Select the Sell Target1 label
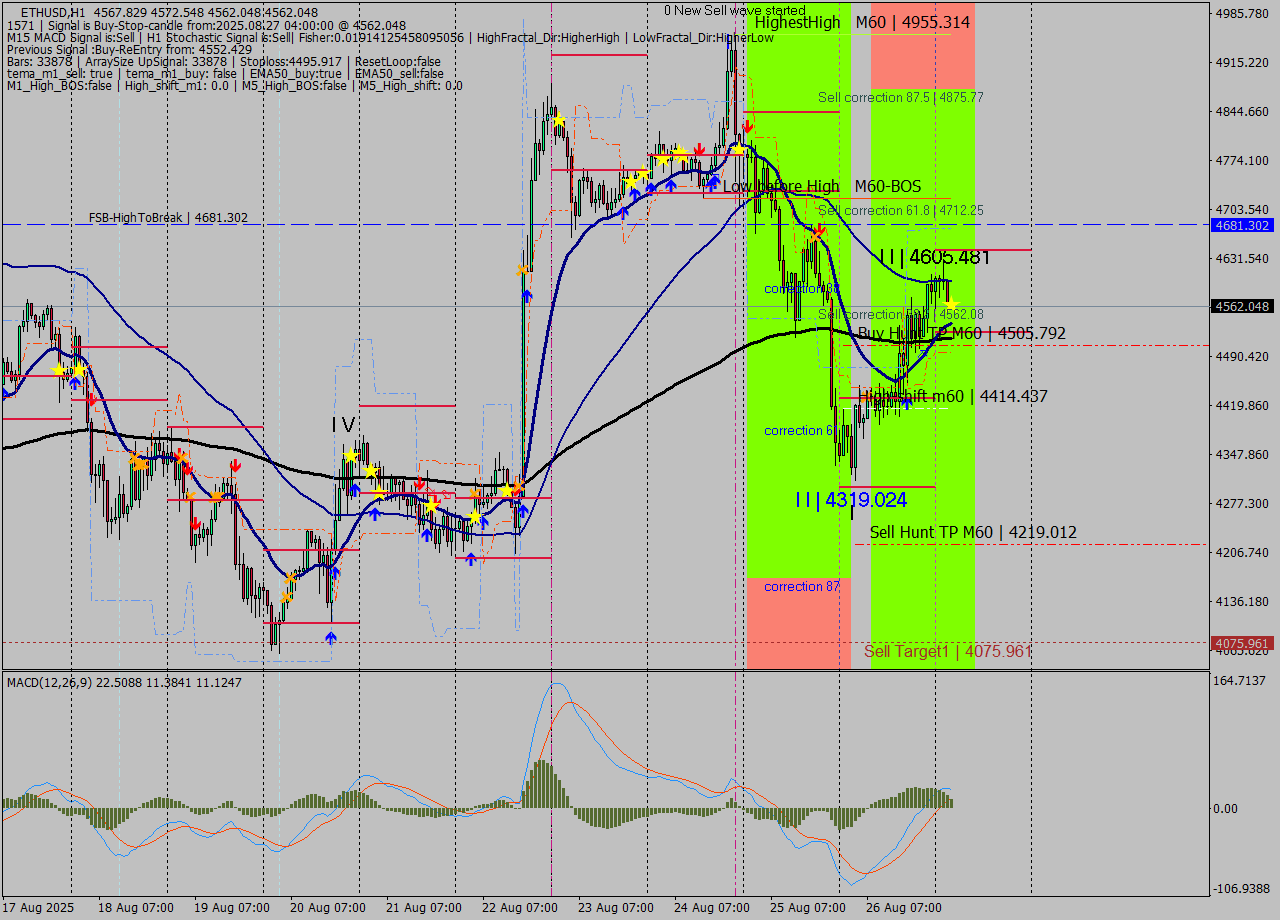The image size is (1280, 920). point(948,651)
